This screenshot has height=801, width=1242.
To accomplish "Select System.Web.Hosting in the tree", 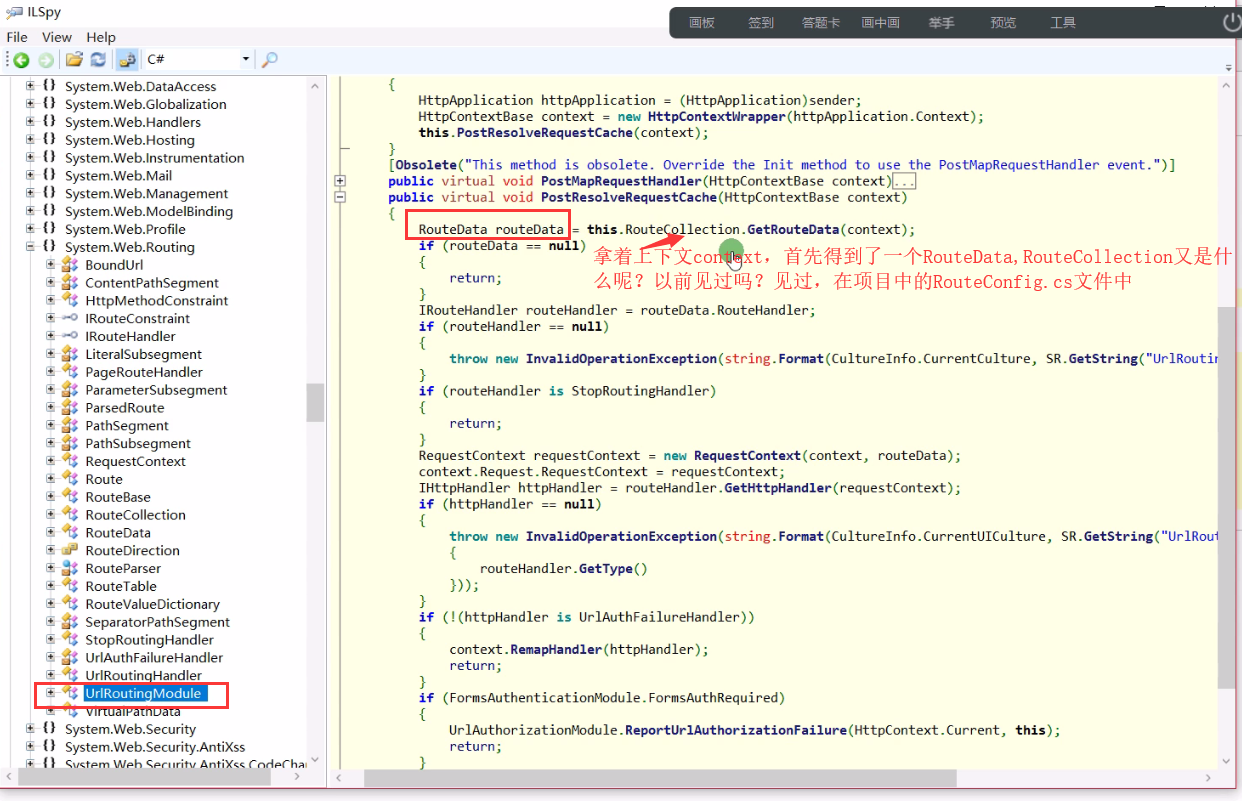I will [x=130, y=140].
